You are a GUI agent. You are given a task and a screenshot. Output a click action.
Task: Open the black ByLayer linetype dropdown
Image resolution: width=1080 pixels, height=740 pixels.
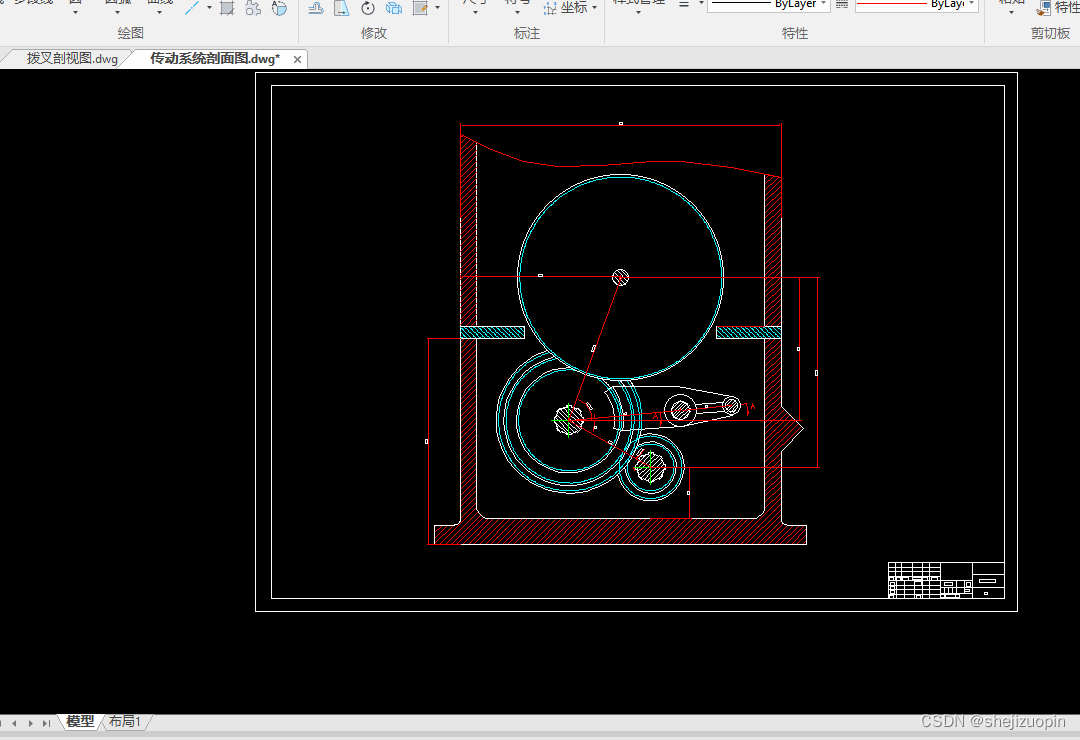point(768,4)
